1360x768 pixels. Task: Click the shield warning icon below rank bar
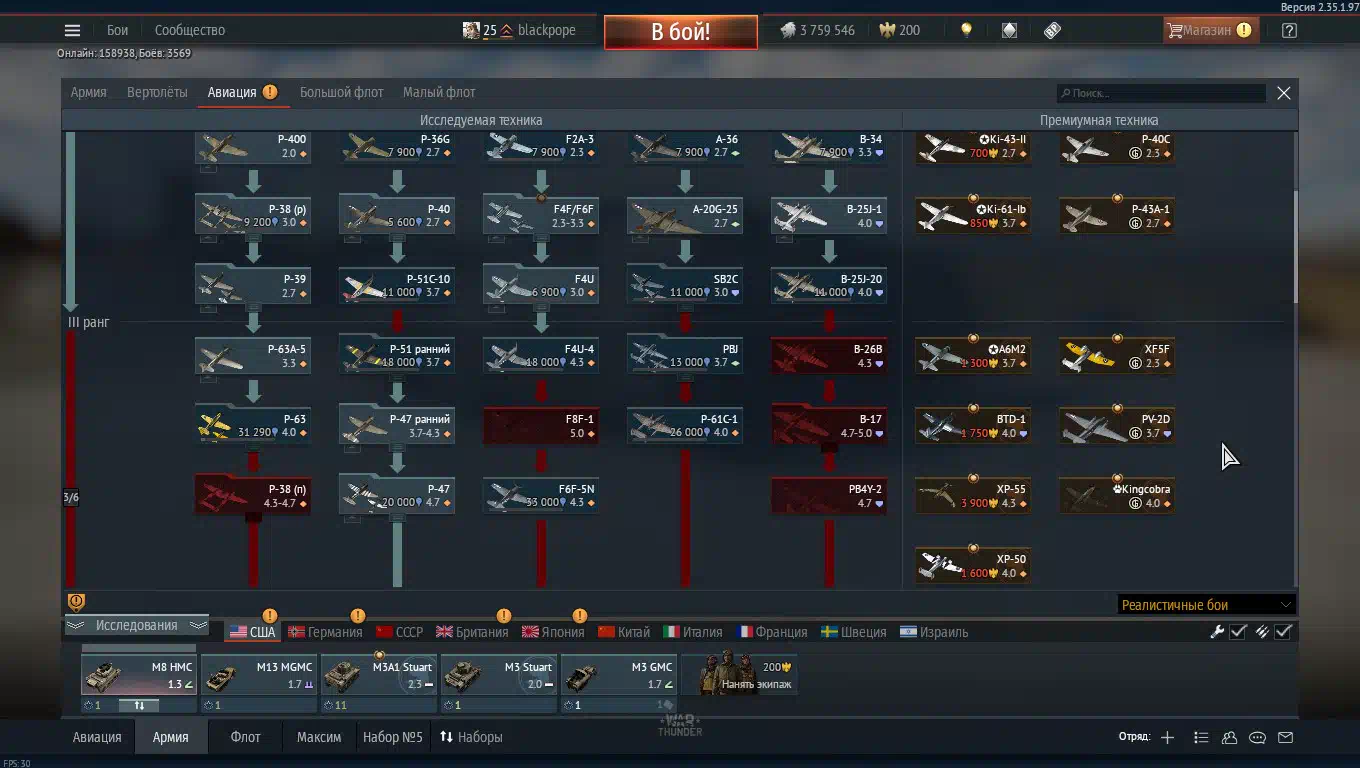coord(76,602)
